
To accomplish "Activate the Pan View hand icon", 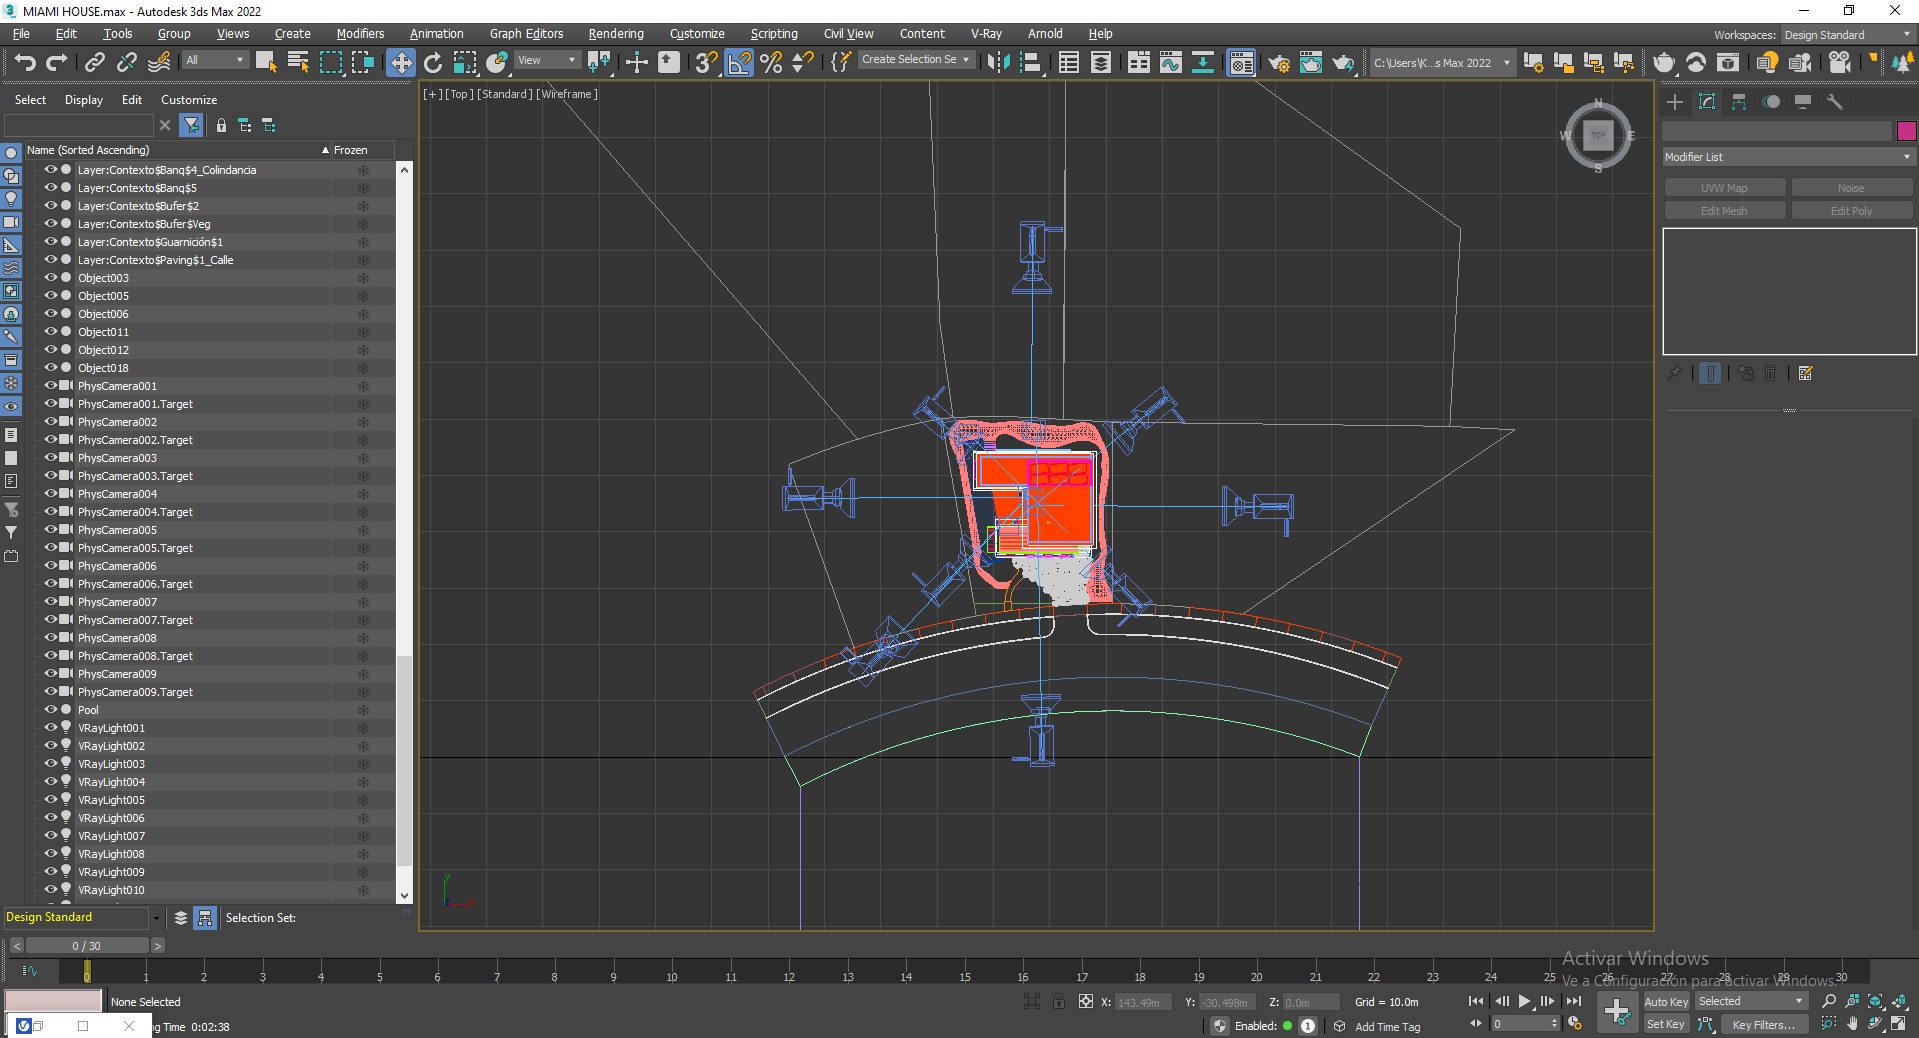I will 1852,1023.
